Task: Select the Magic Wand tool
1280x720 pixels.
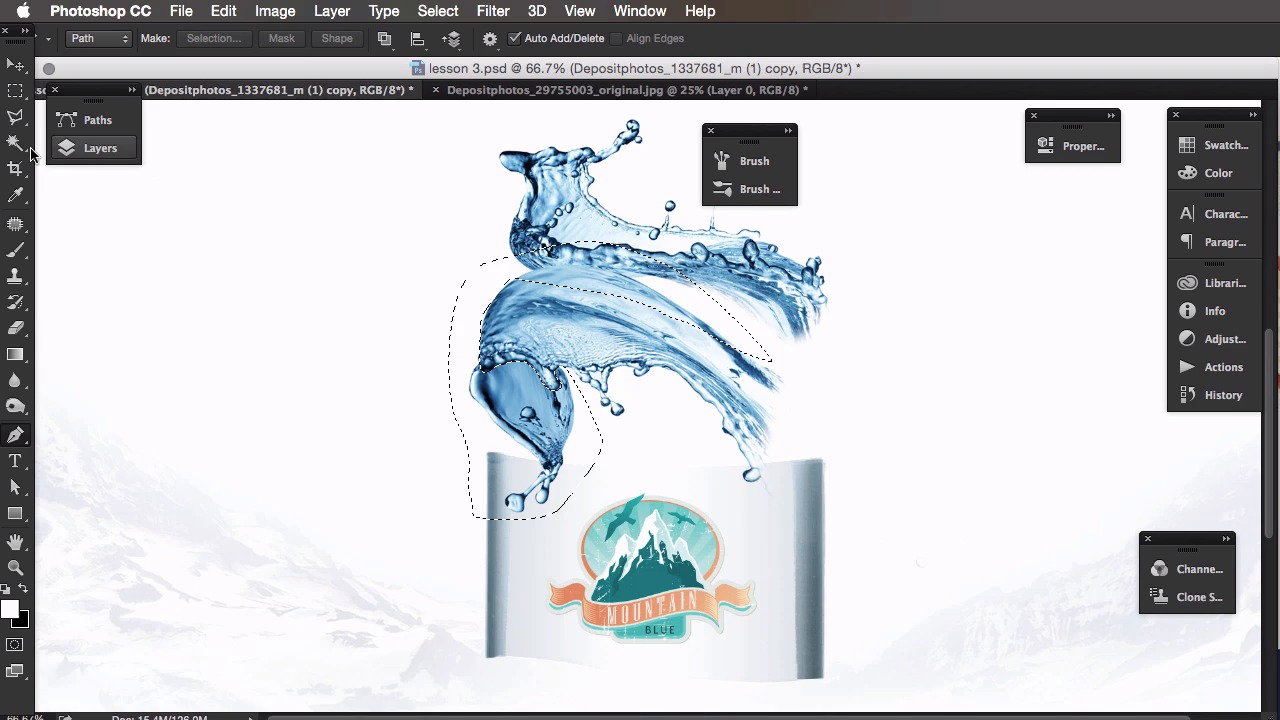Action: [15, 143]
